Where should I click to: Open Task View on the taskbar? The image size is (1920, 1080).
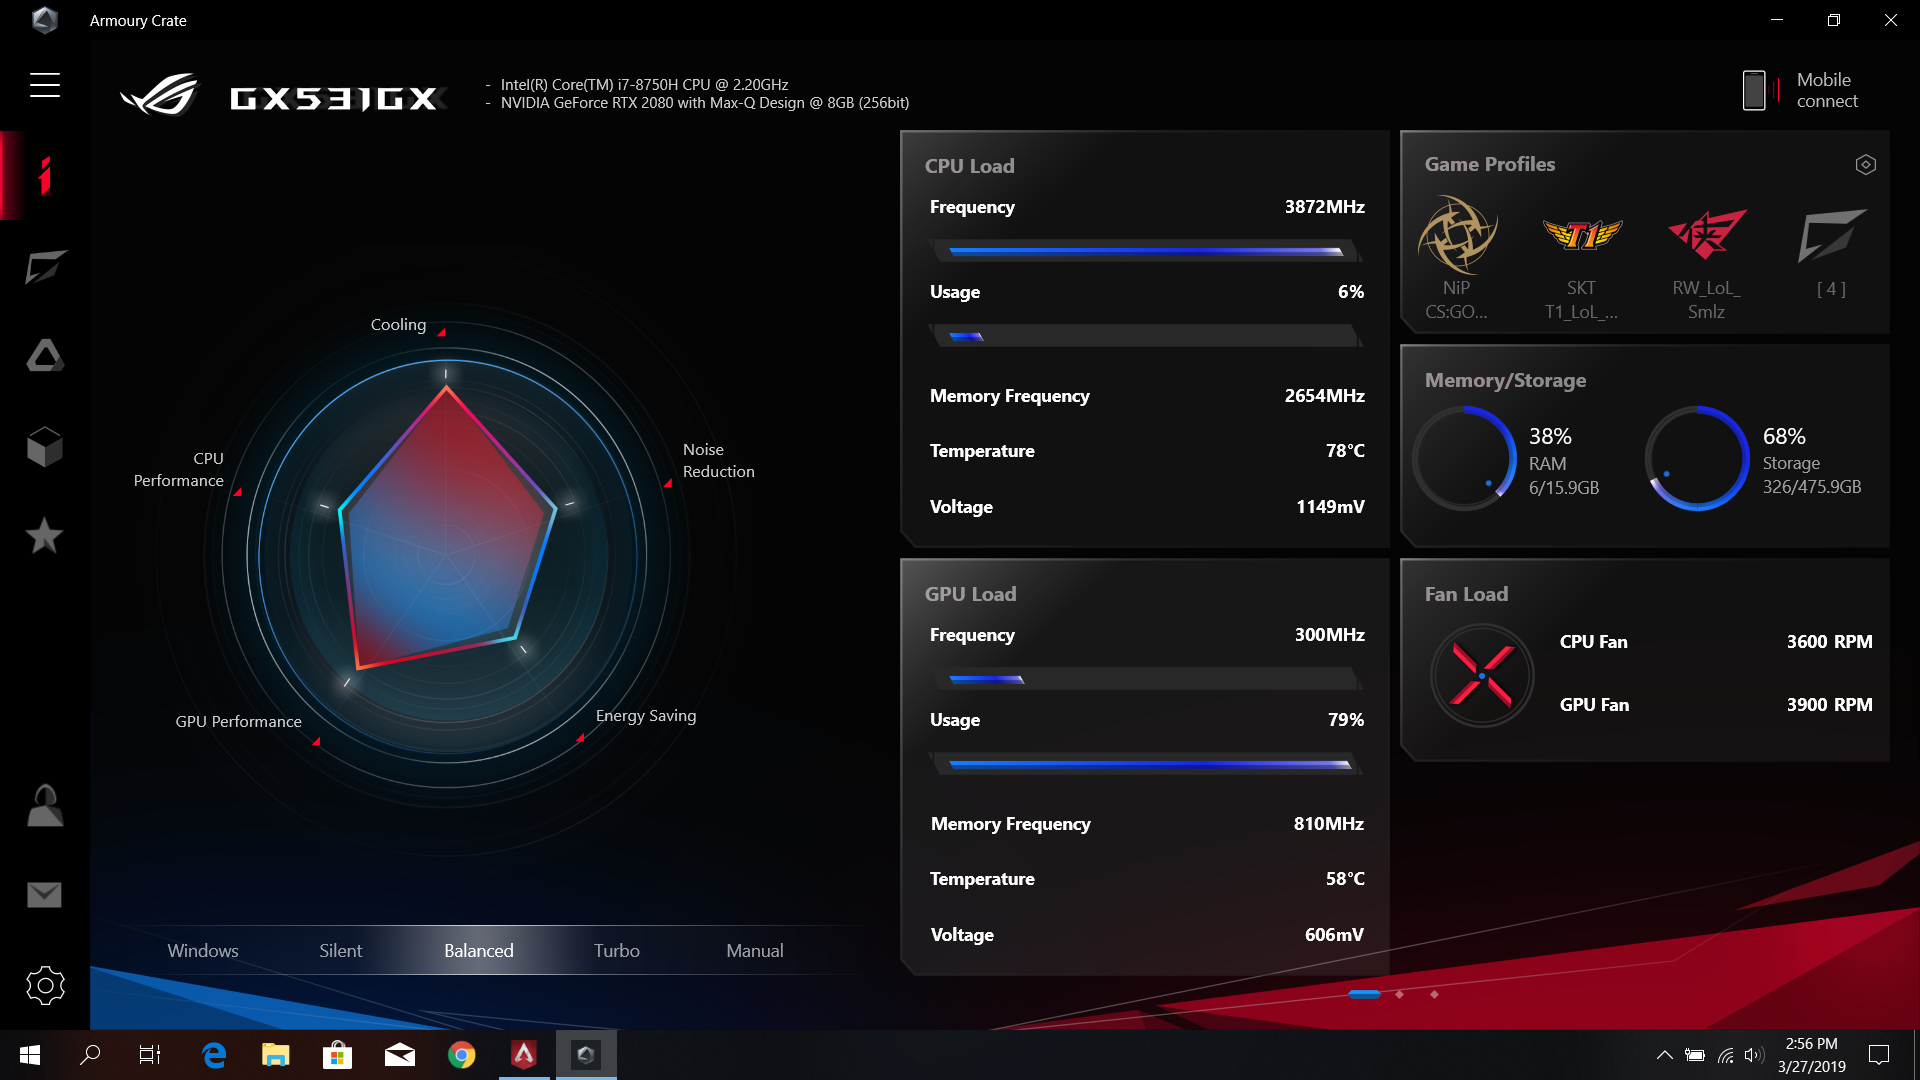pyautogui.click(x=150, y=1055)
